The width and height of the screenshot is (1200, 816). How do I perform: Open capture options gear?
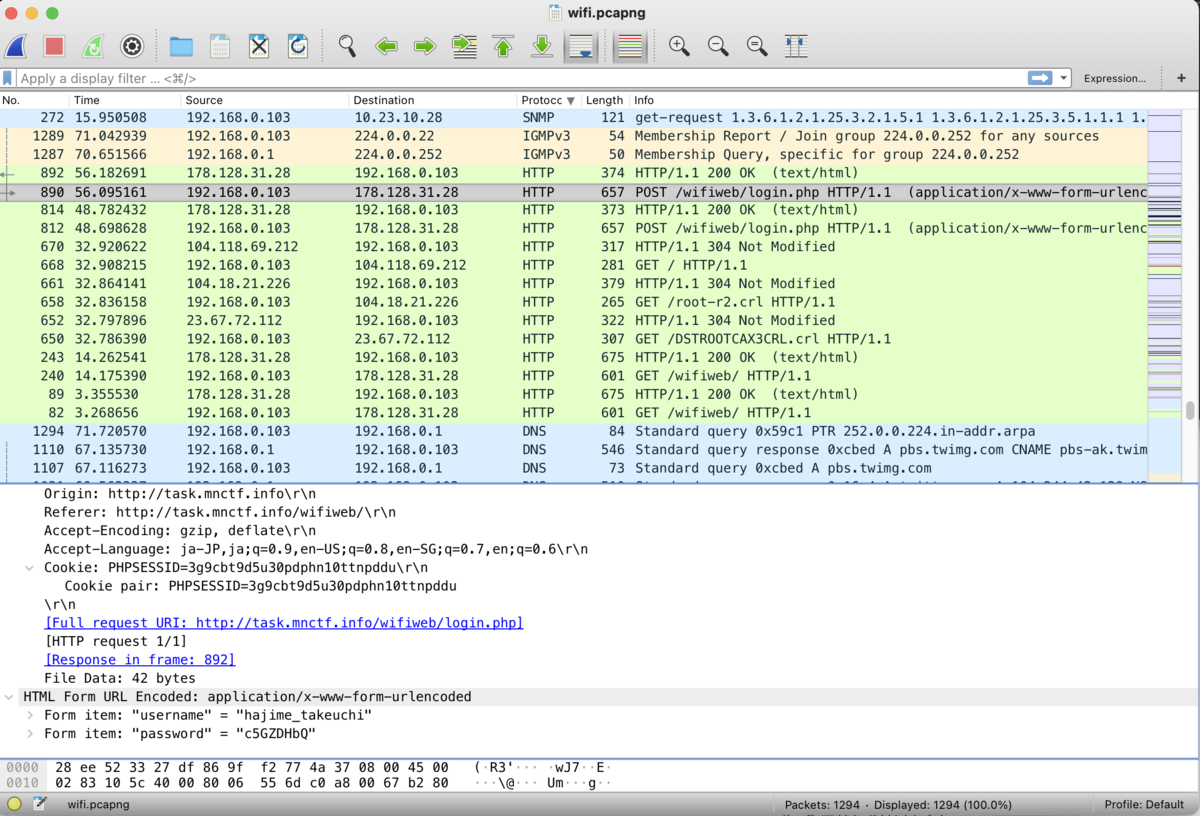coord(132,46)
